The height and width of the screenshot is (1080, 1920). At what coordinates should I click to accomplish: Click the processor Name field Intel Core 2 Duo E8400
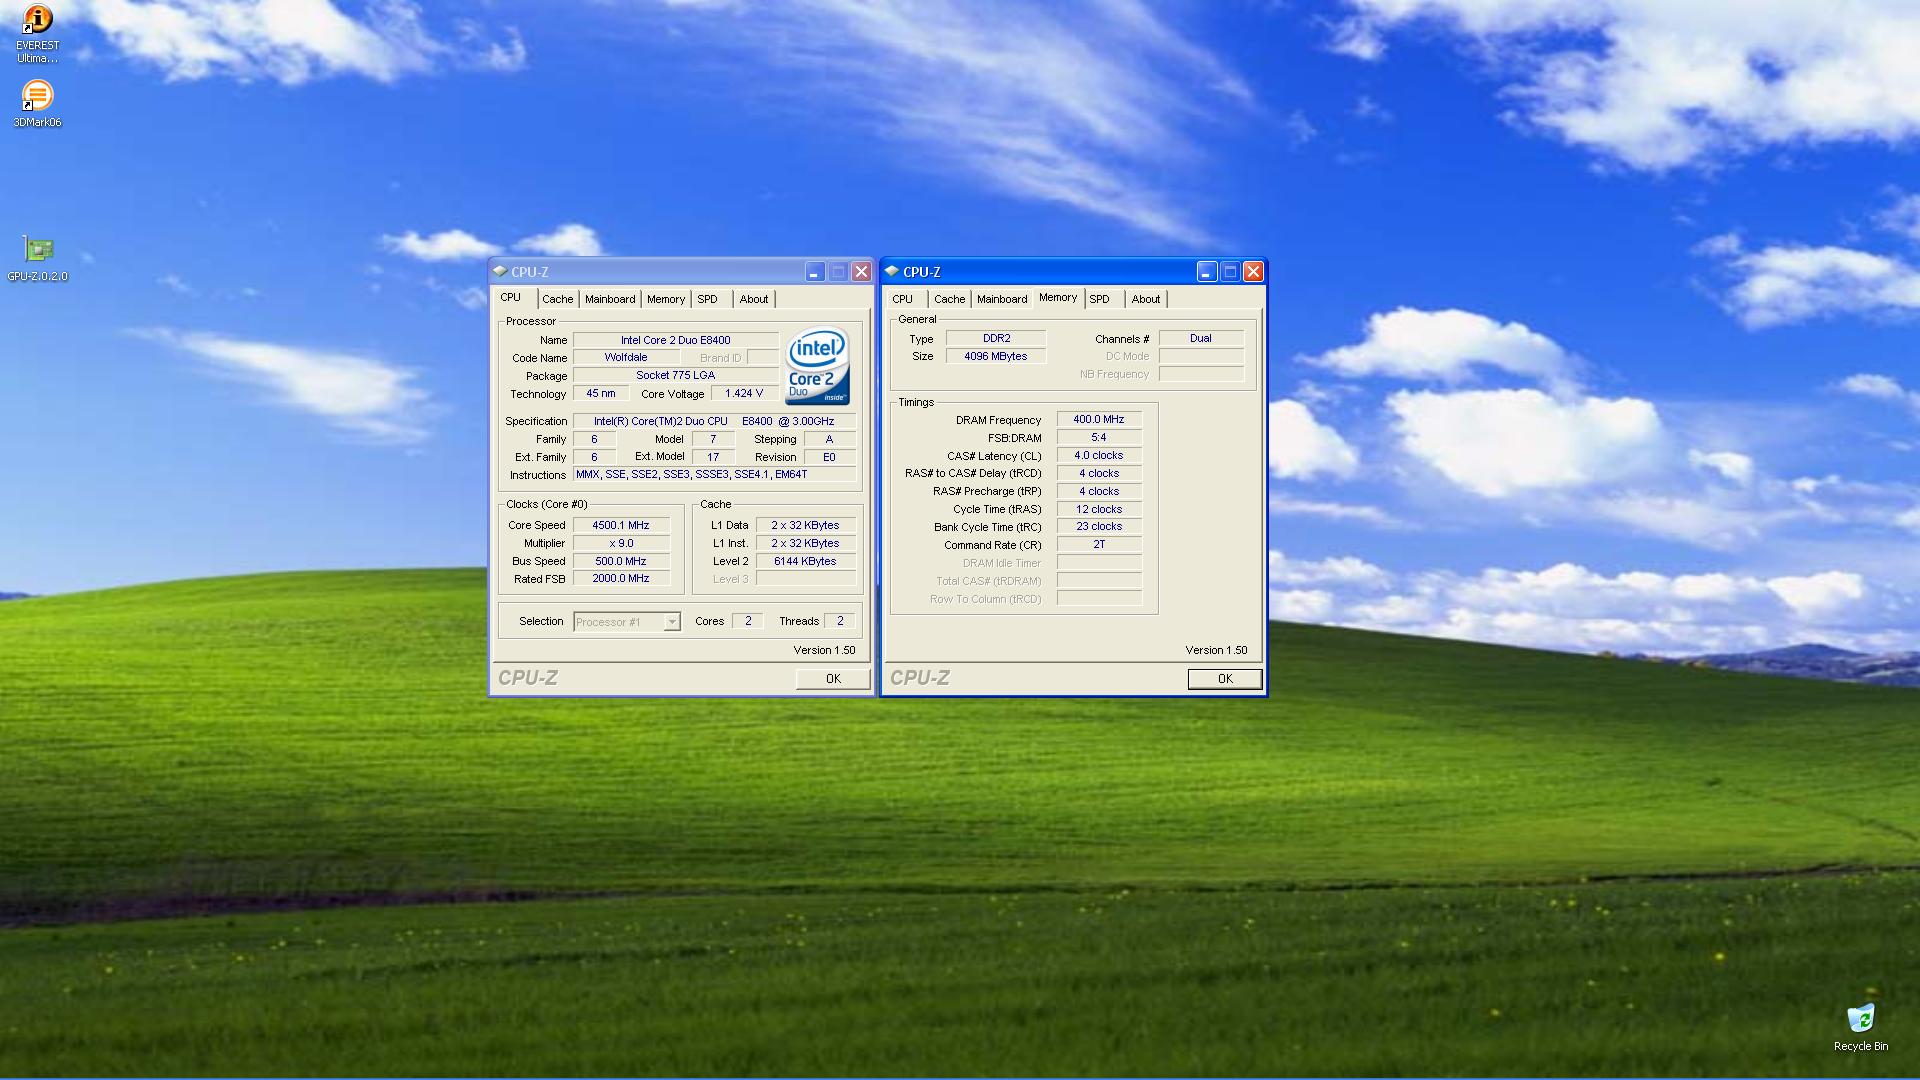[x=675, y=340]
